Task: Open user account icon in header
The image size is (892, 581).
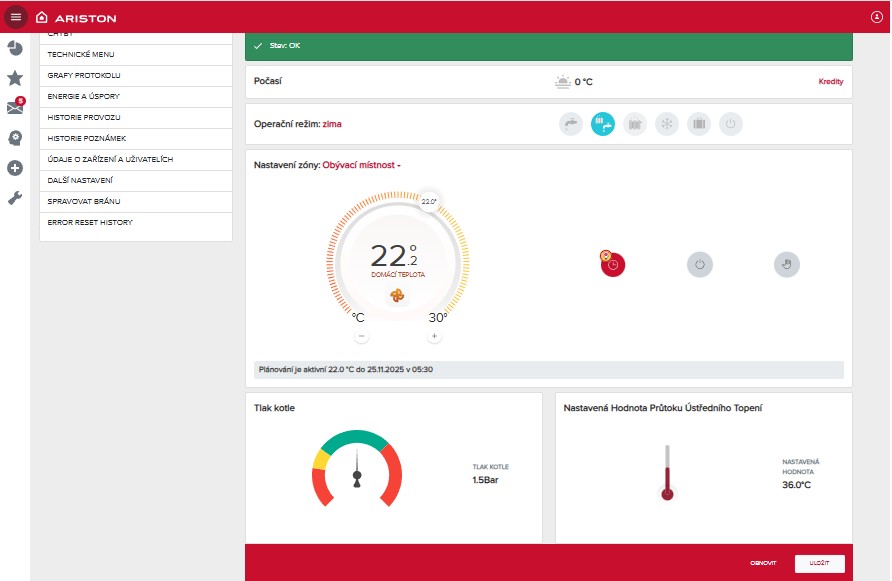Action: click(x=877, y=17)
